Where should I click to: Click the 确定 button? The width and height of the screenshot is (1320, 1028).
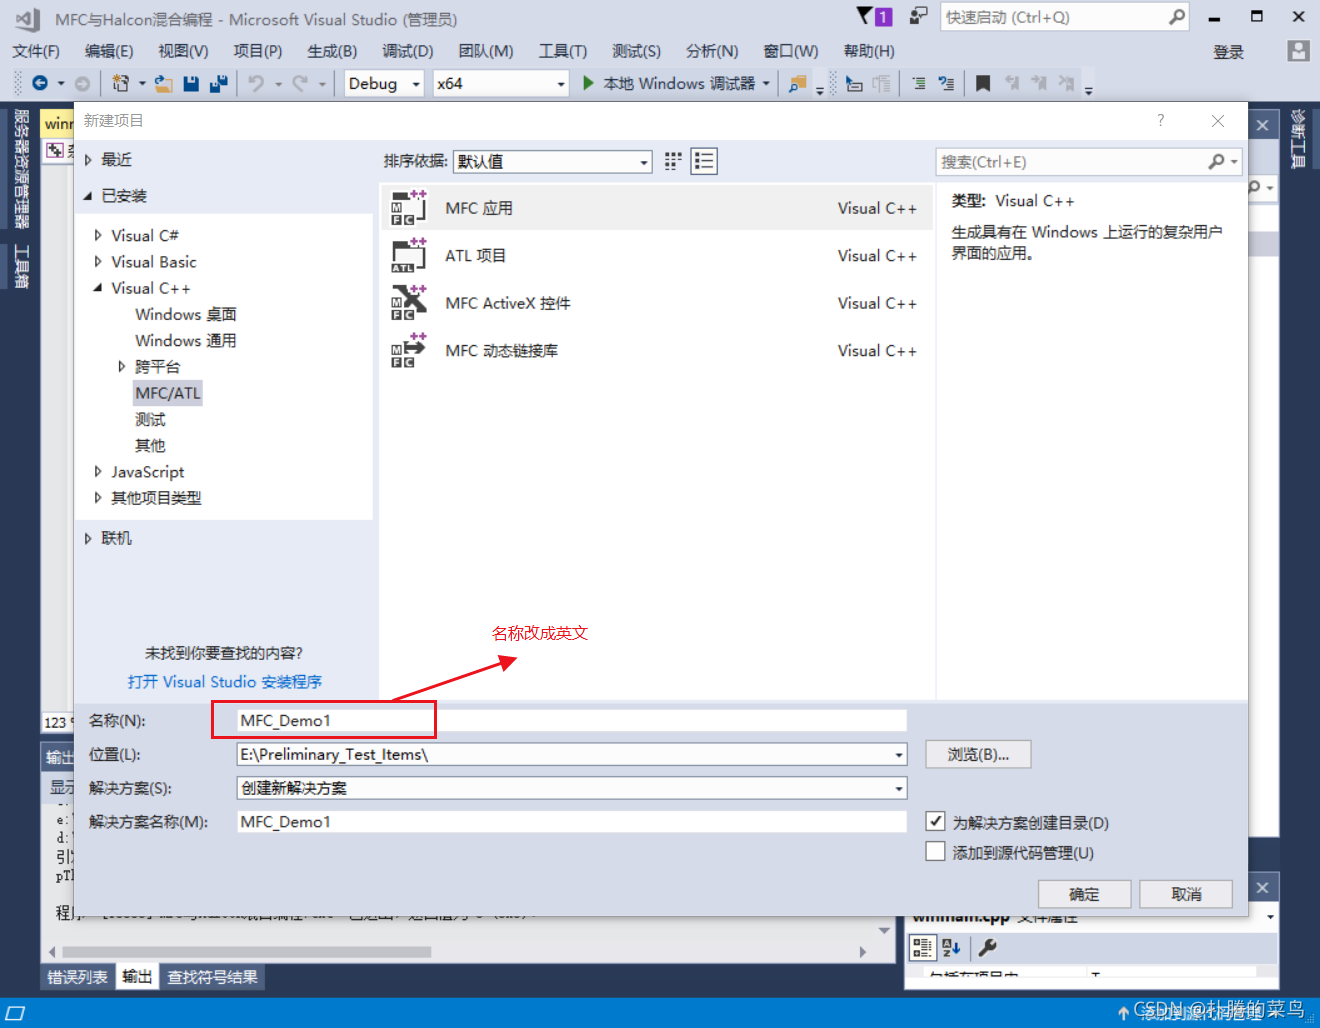tap(1084, 894)
